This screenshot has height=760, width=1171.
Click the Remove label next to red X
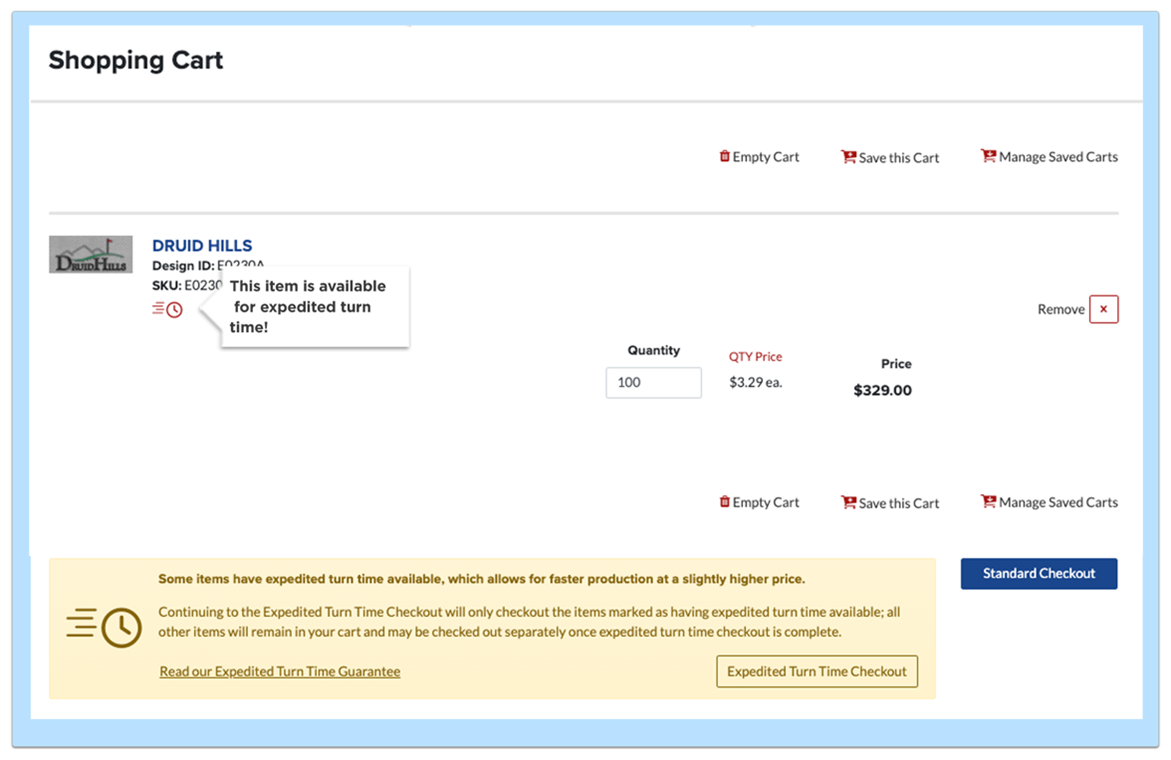coord(1061,309)
